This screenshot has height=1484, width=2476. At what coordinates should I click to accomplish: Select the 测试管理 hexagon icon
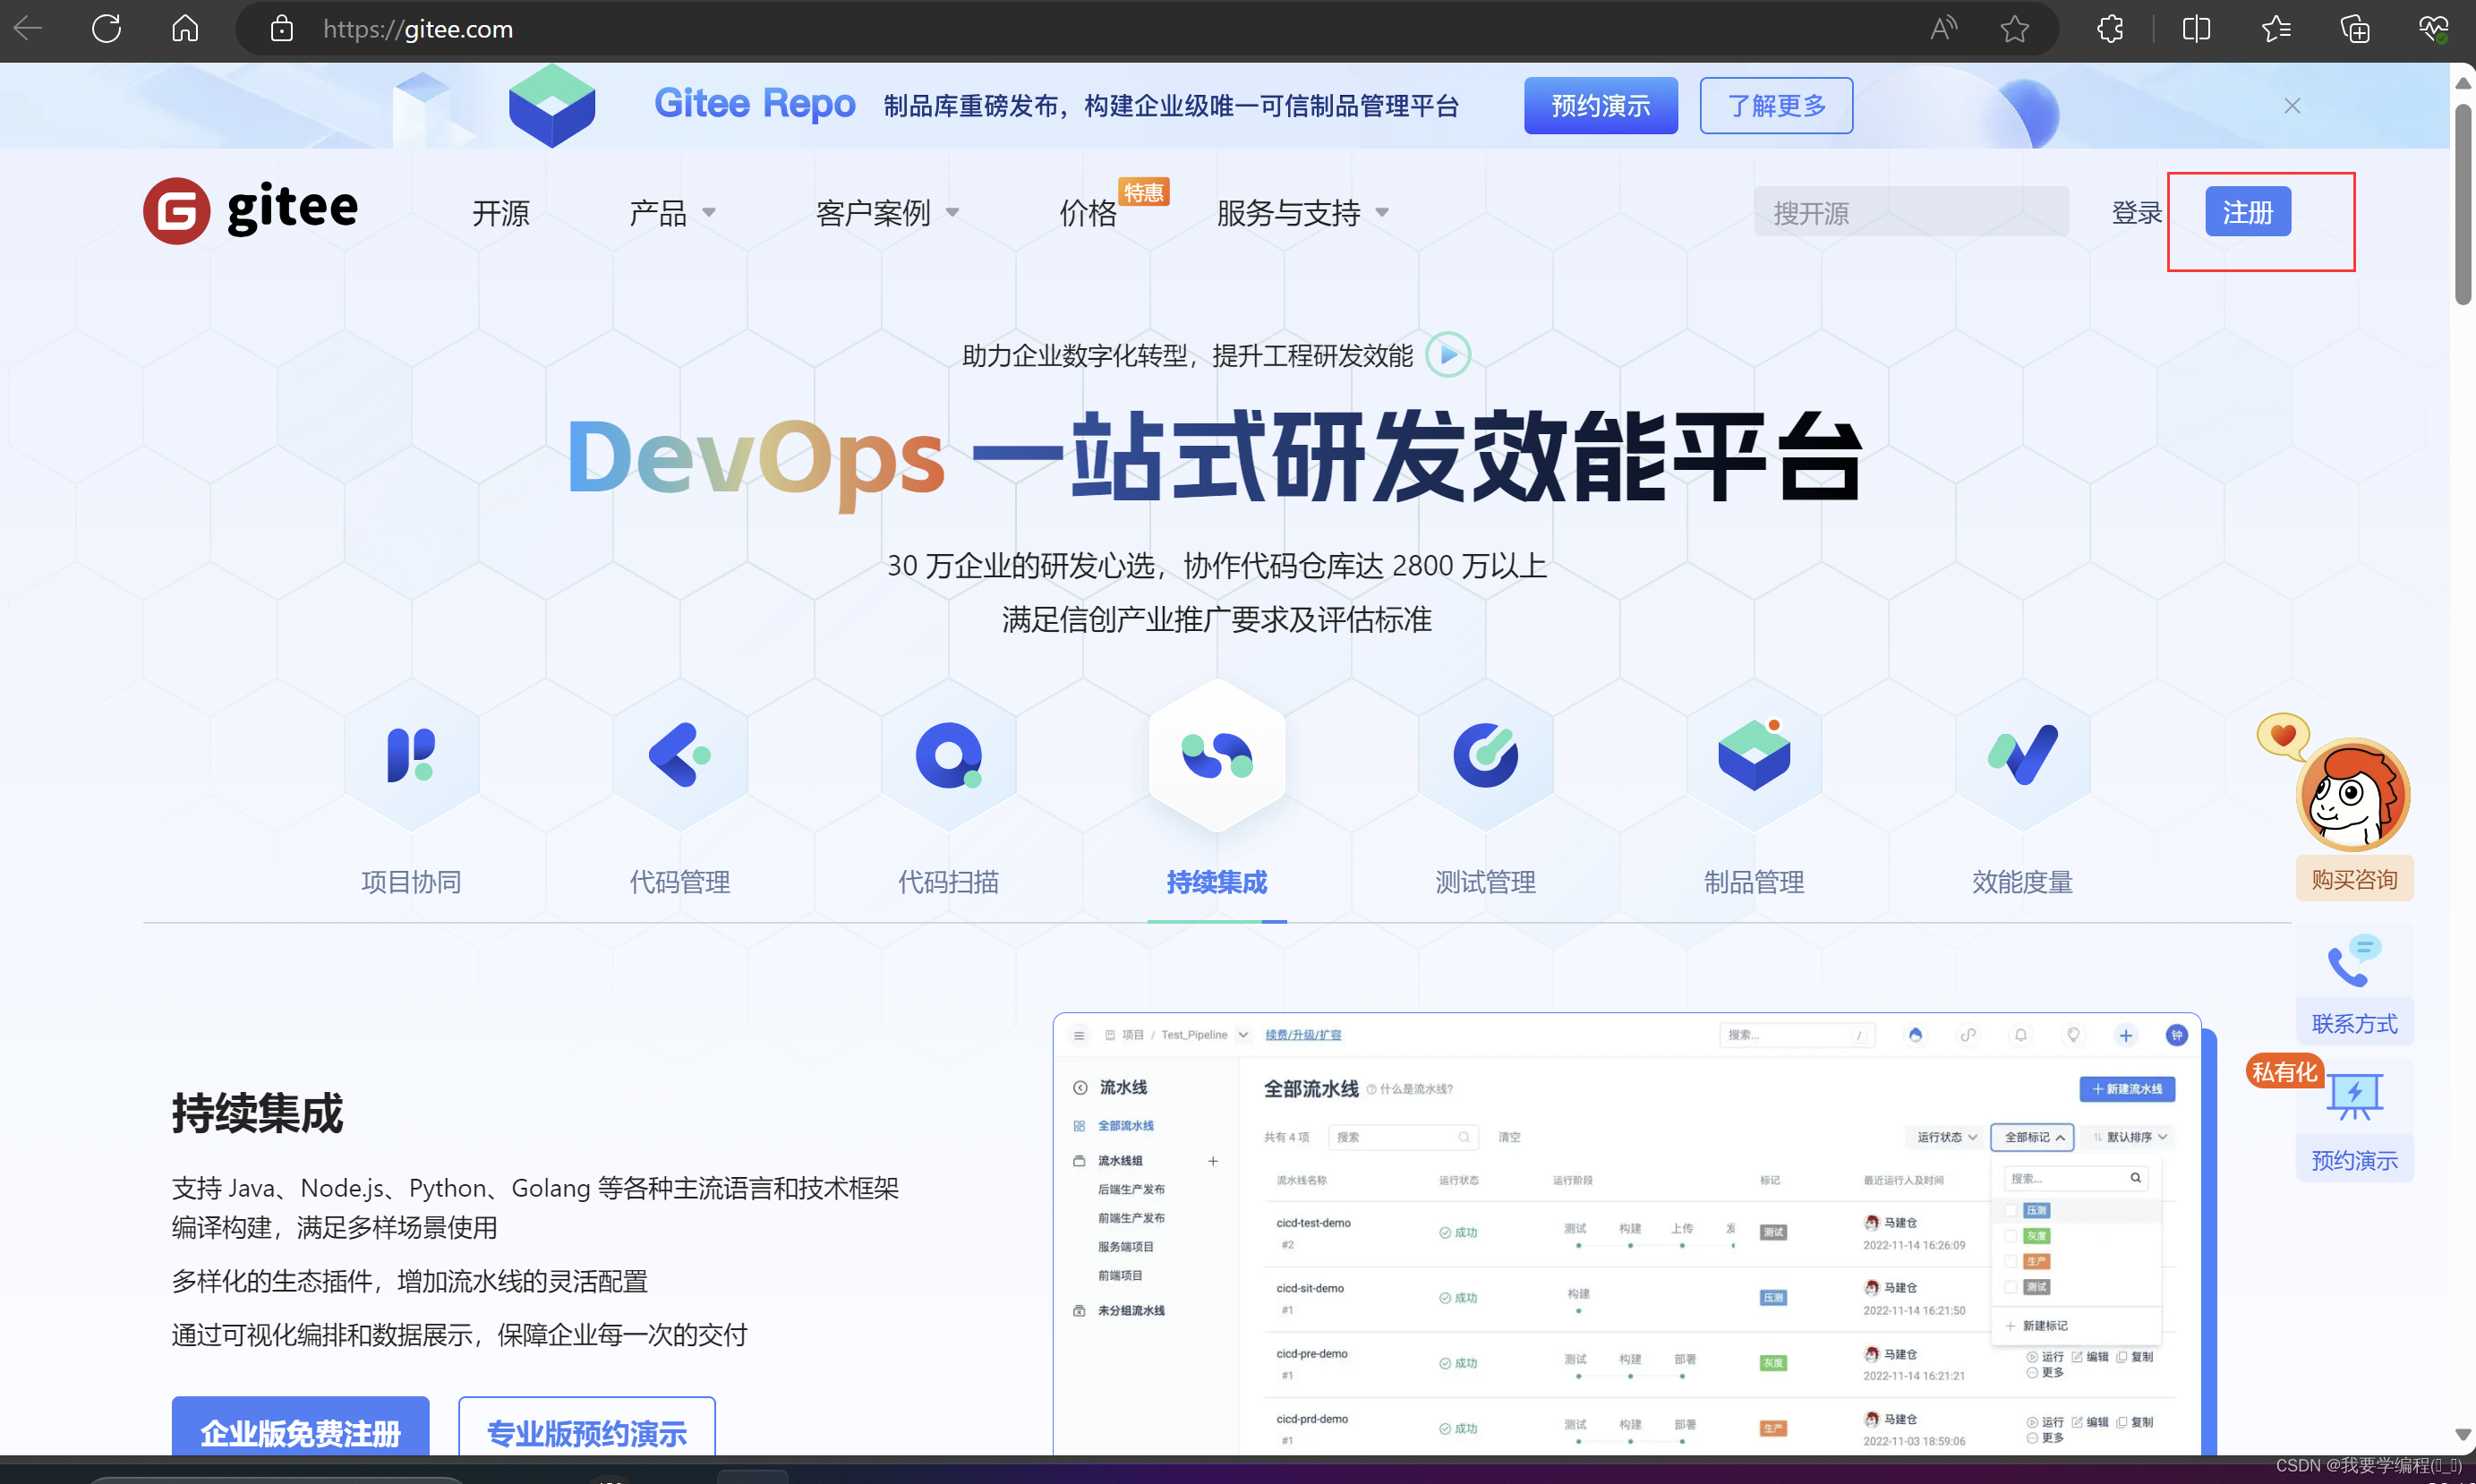pos(1485,755)
